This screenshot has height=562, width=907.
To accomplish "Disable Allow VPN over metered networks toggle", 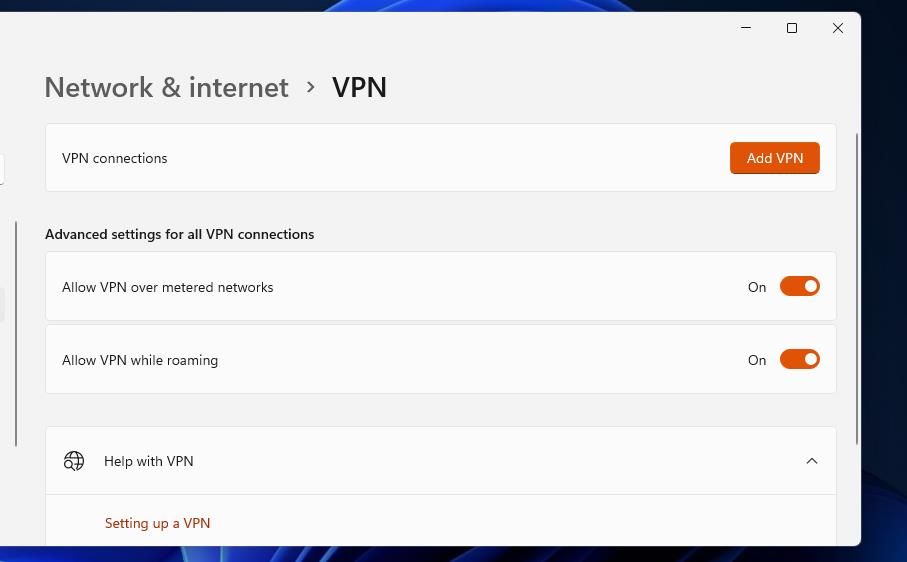I will tap(799, 287).
